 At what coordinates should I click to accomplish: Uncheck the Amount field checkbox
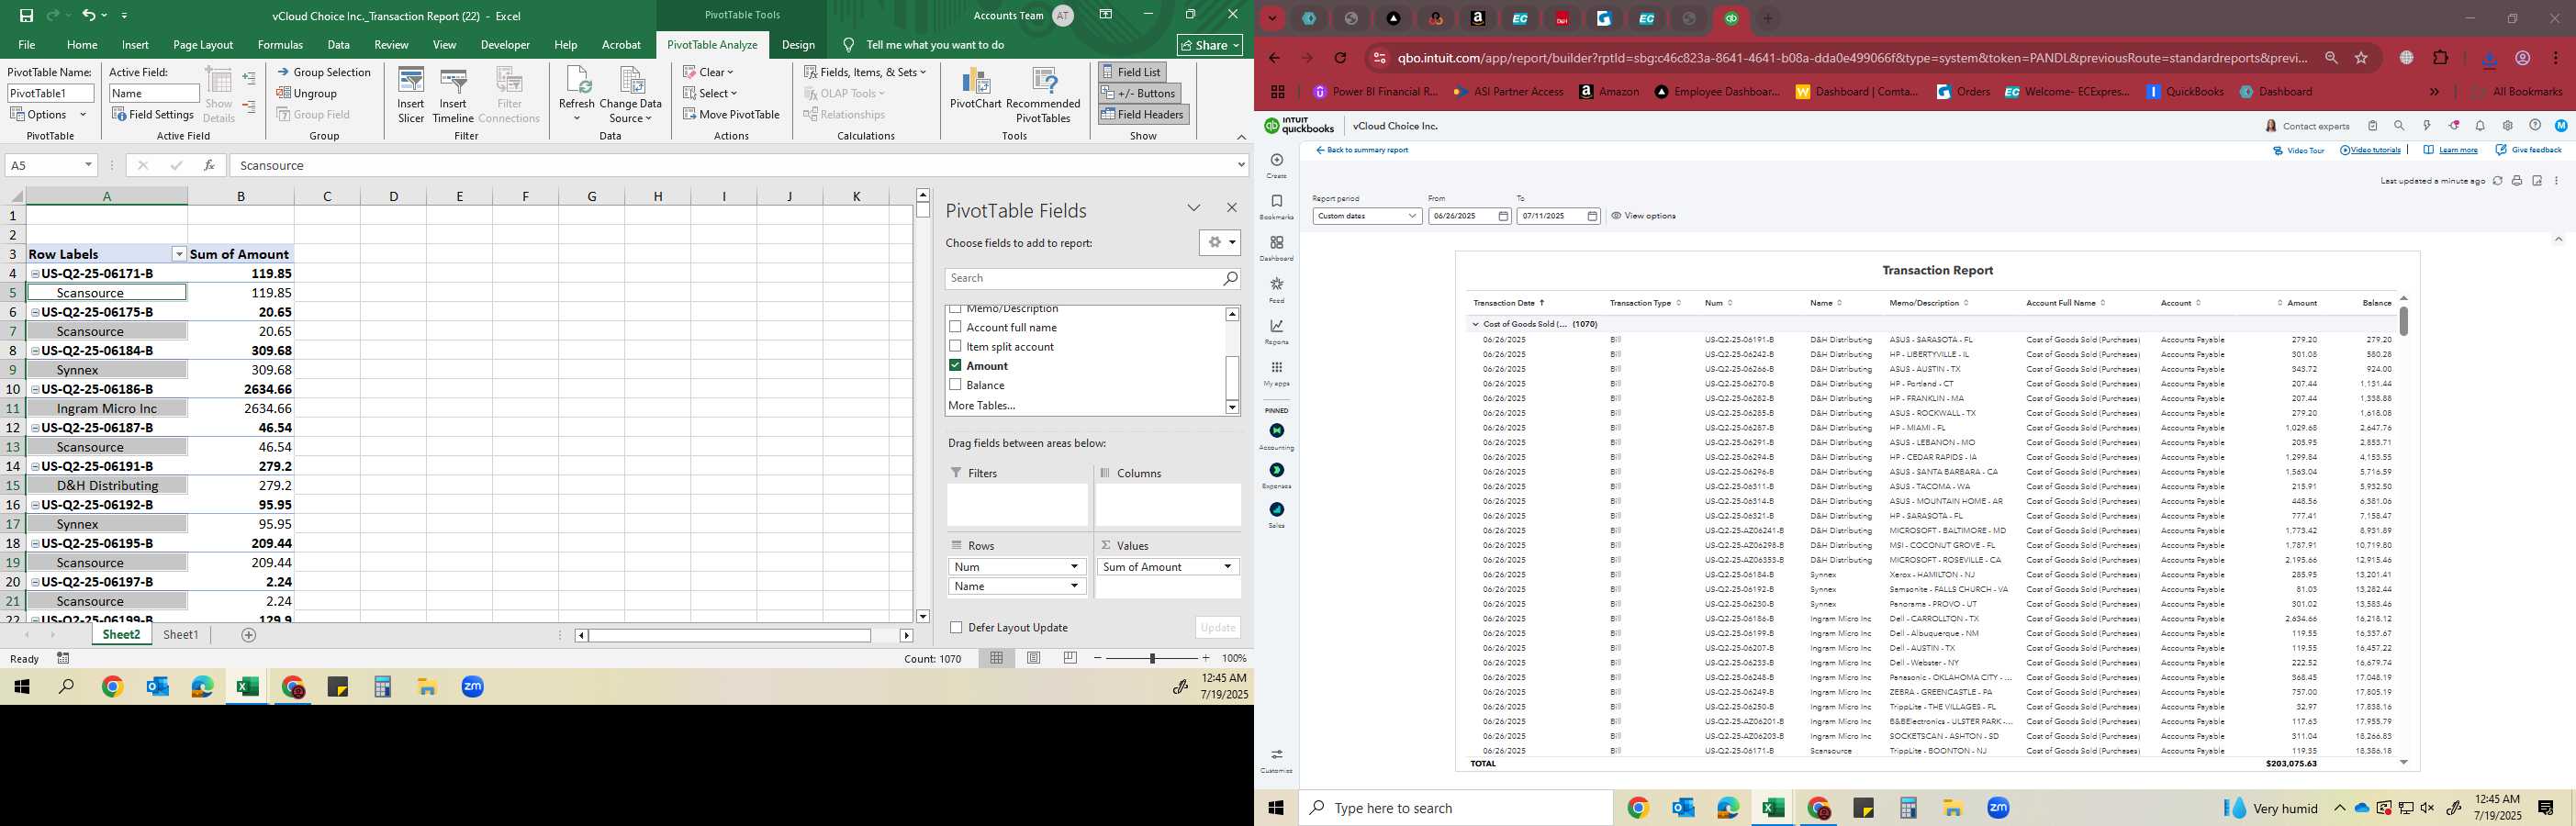tap(955, 365)
